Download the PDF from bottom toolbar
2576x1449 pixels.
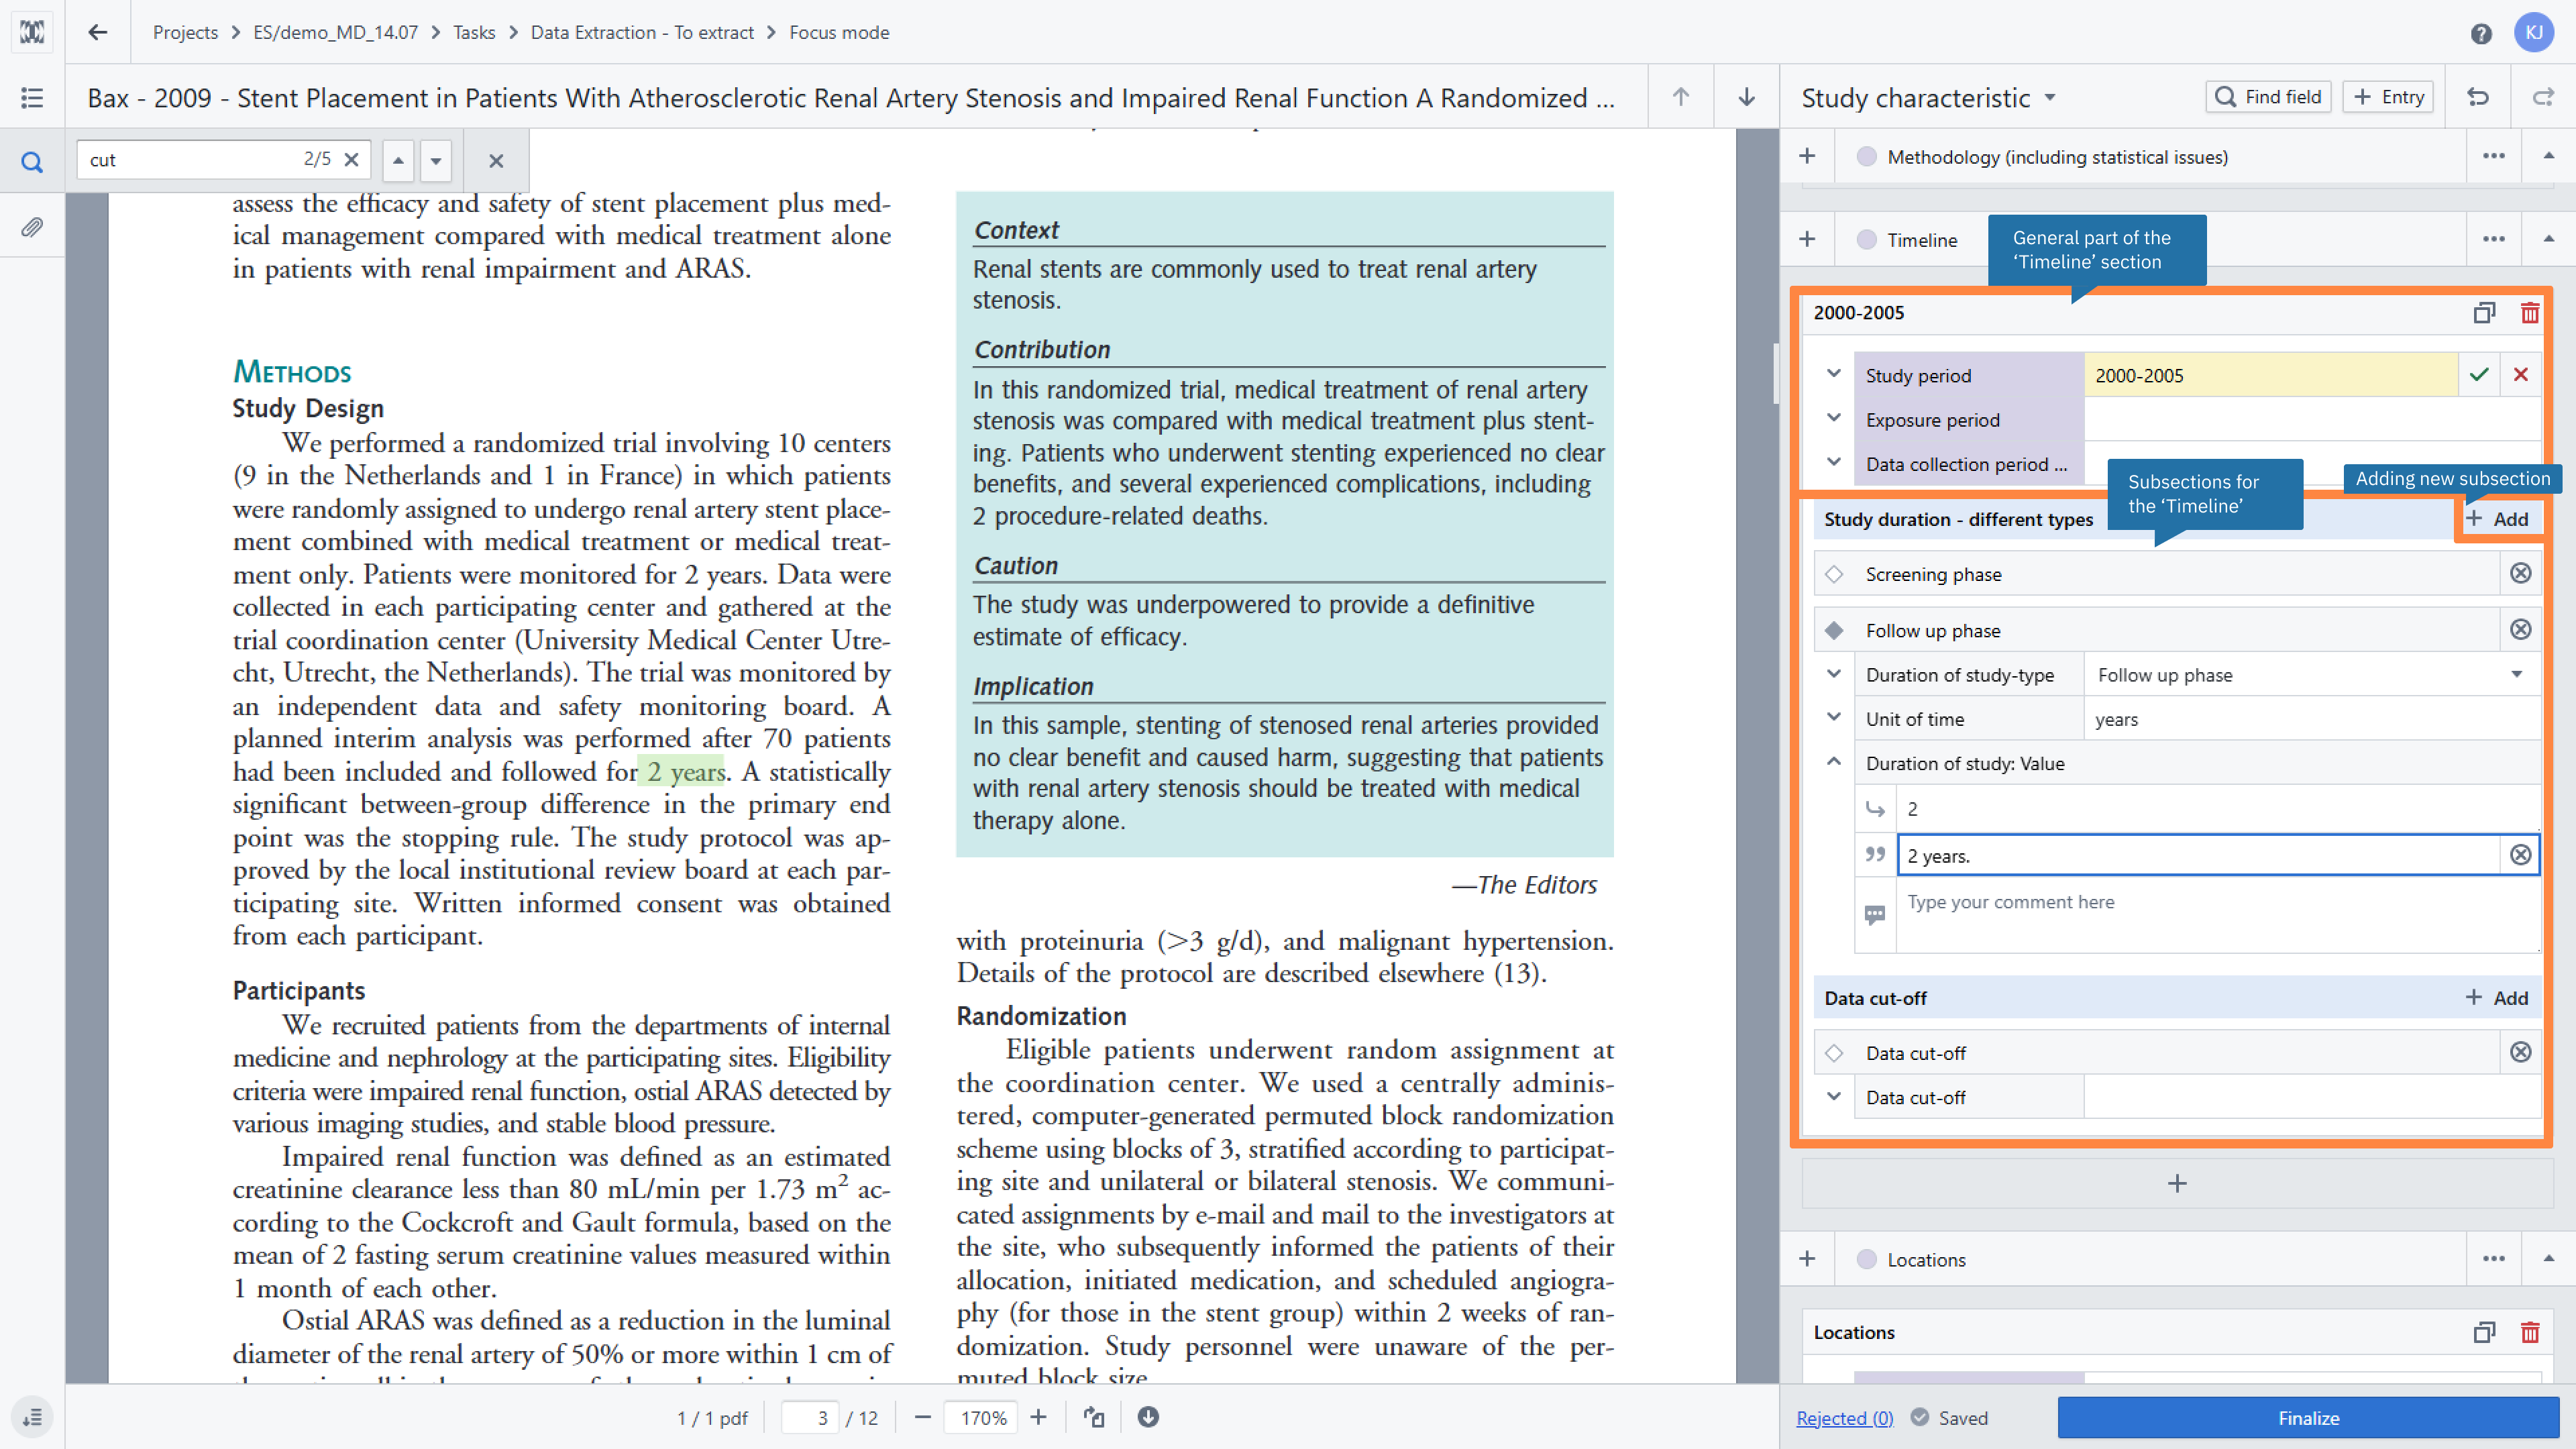(1148, 1417)
